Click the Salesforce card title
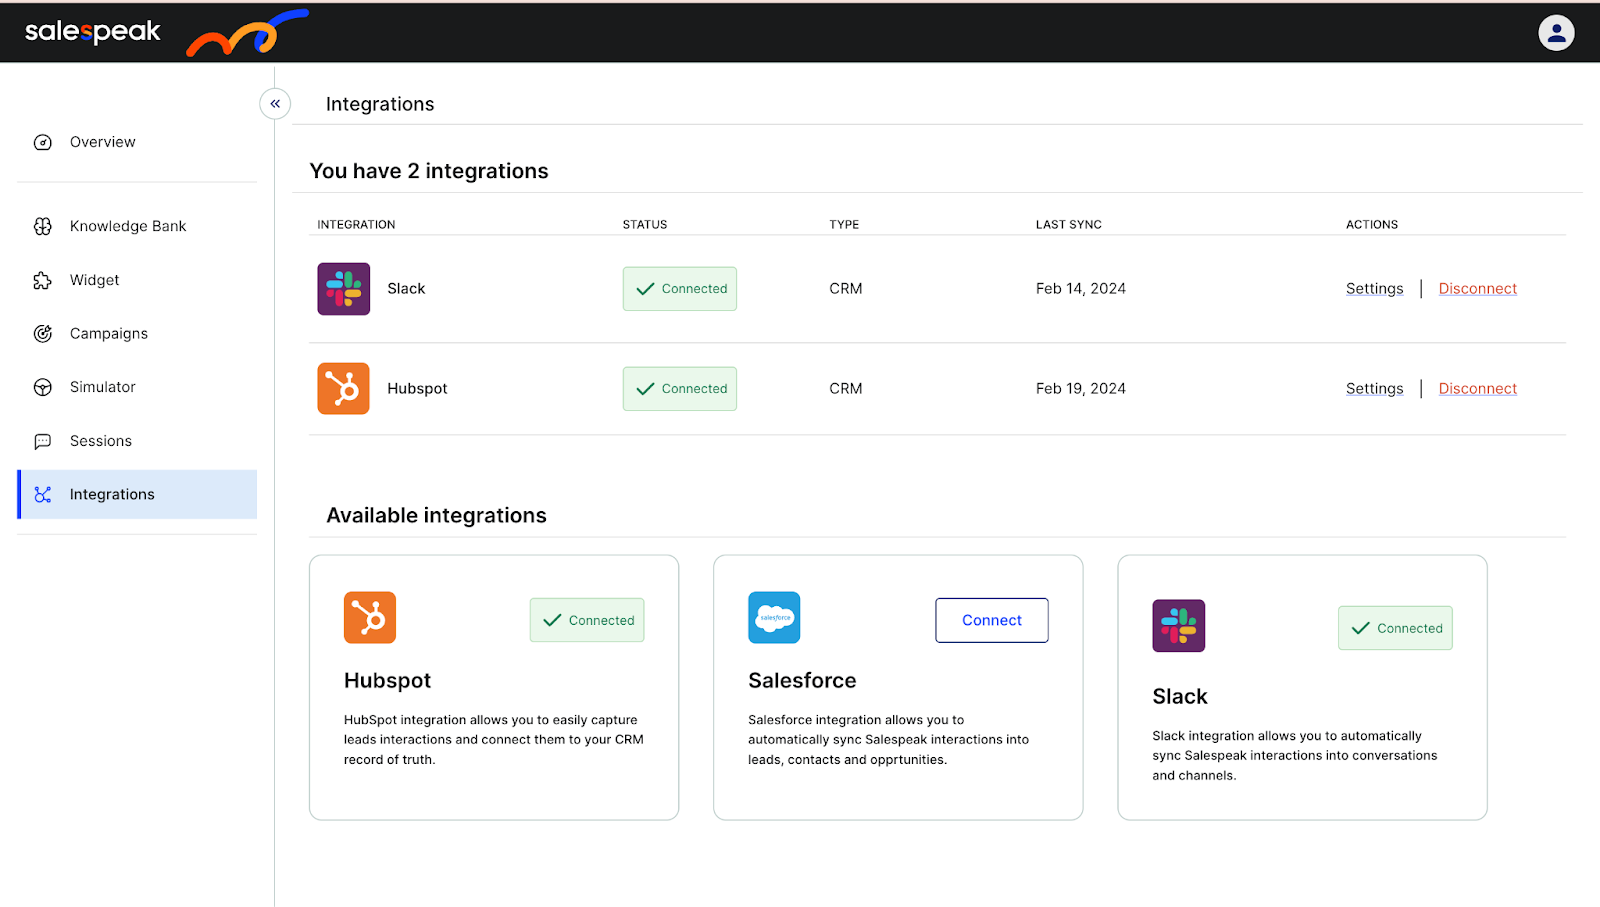Image resolution: width=1600 pixels, height=907 pixels. click(x=802, y=680)
